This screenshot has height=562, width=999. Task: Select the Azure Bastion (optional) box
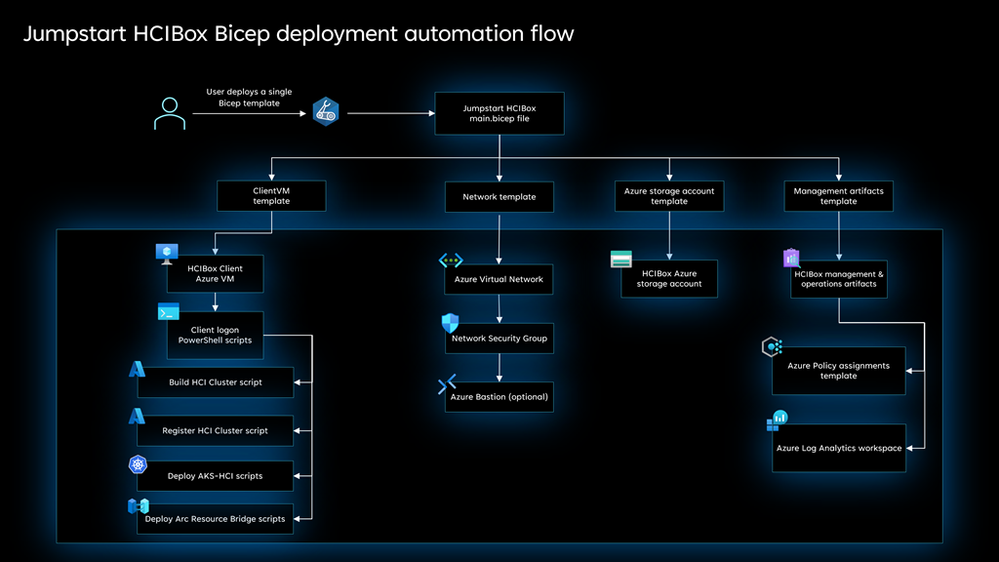click(500, 397)
